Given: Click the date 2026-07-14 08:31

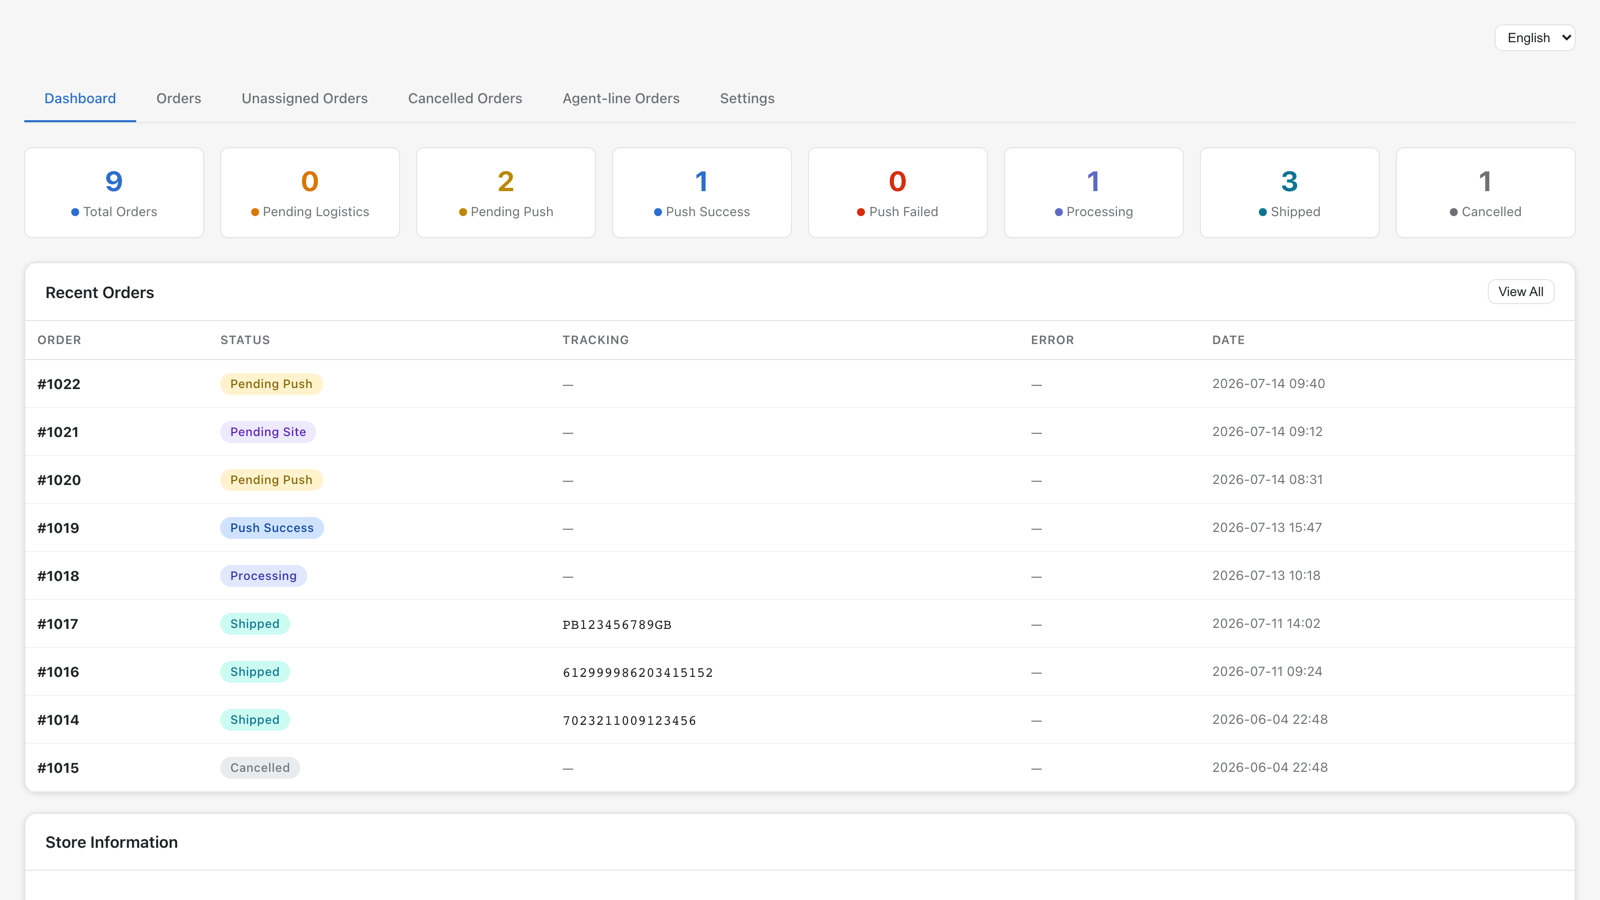Looking at the screenshot, I should (1267, 480).
